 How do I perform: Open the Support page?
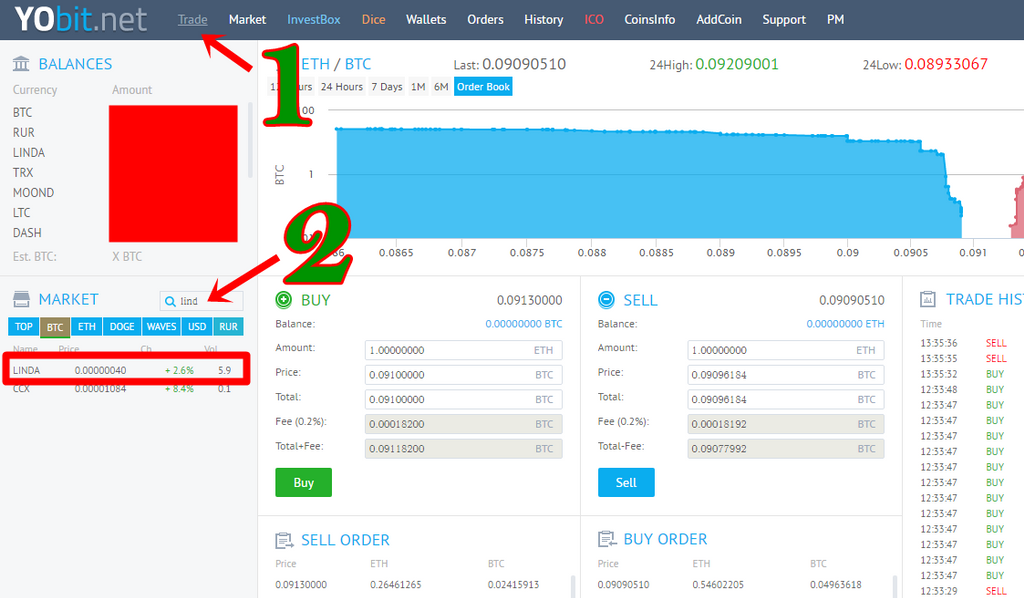[784, 20]
